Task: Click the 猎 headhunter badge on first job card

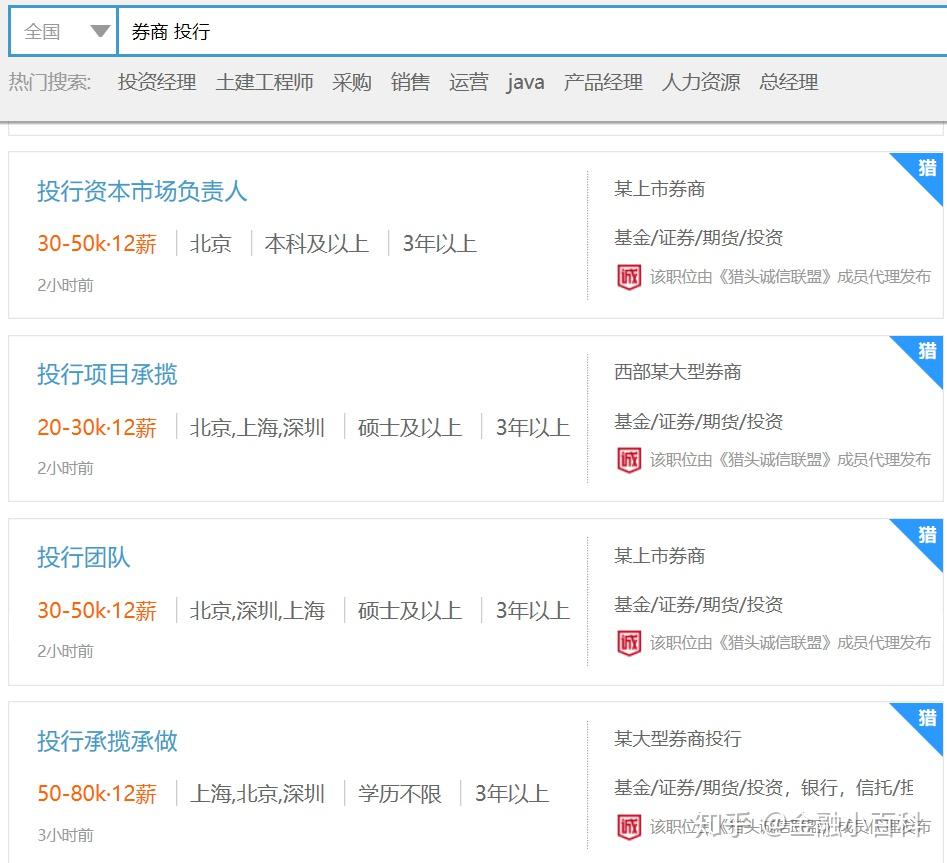Action: [x=926, y=168]
